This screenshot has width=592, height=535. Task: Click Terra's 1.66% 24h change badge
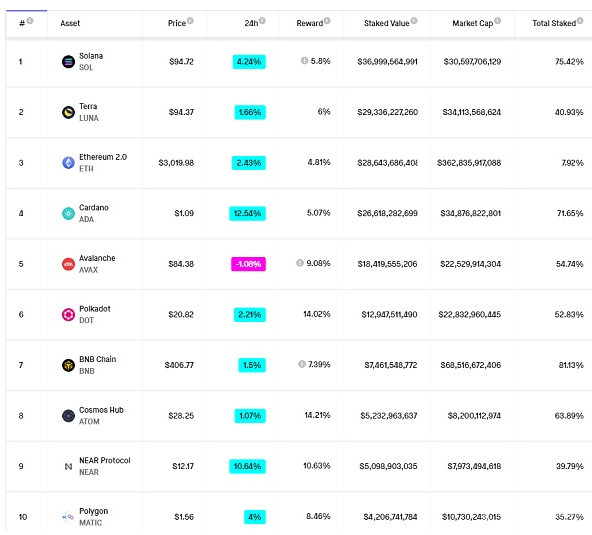tap(250, 112)
